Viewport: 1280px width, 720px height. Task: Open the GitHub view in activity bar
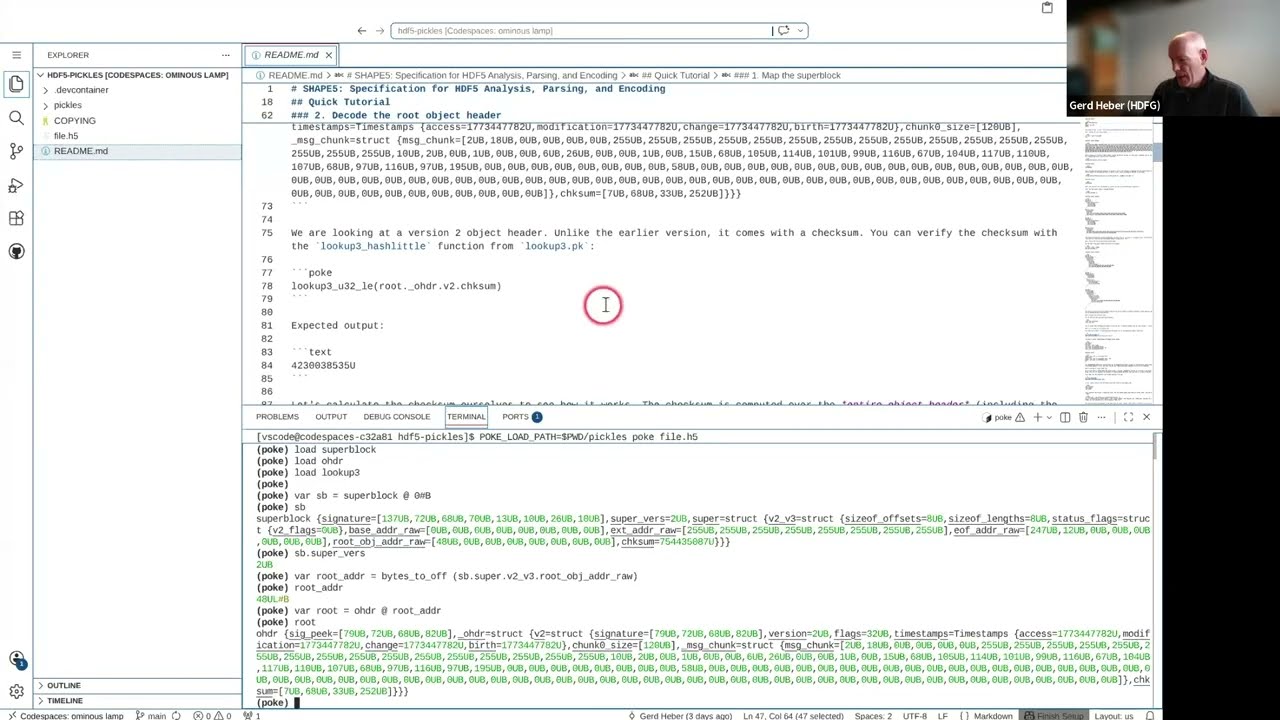tap(16, 252)
